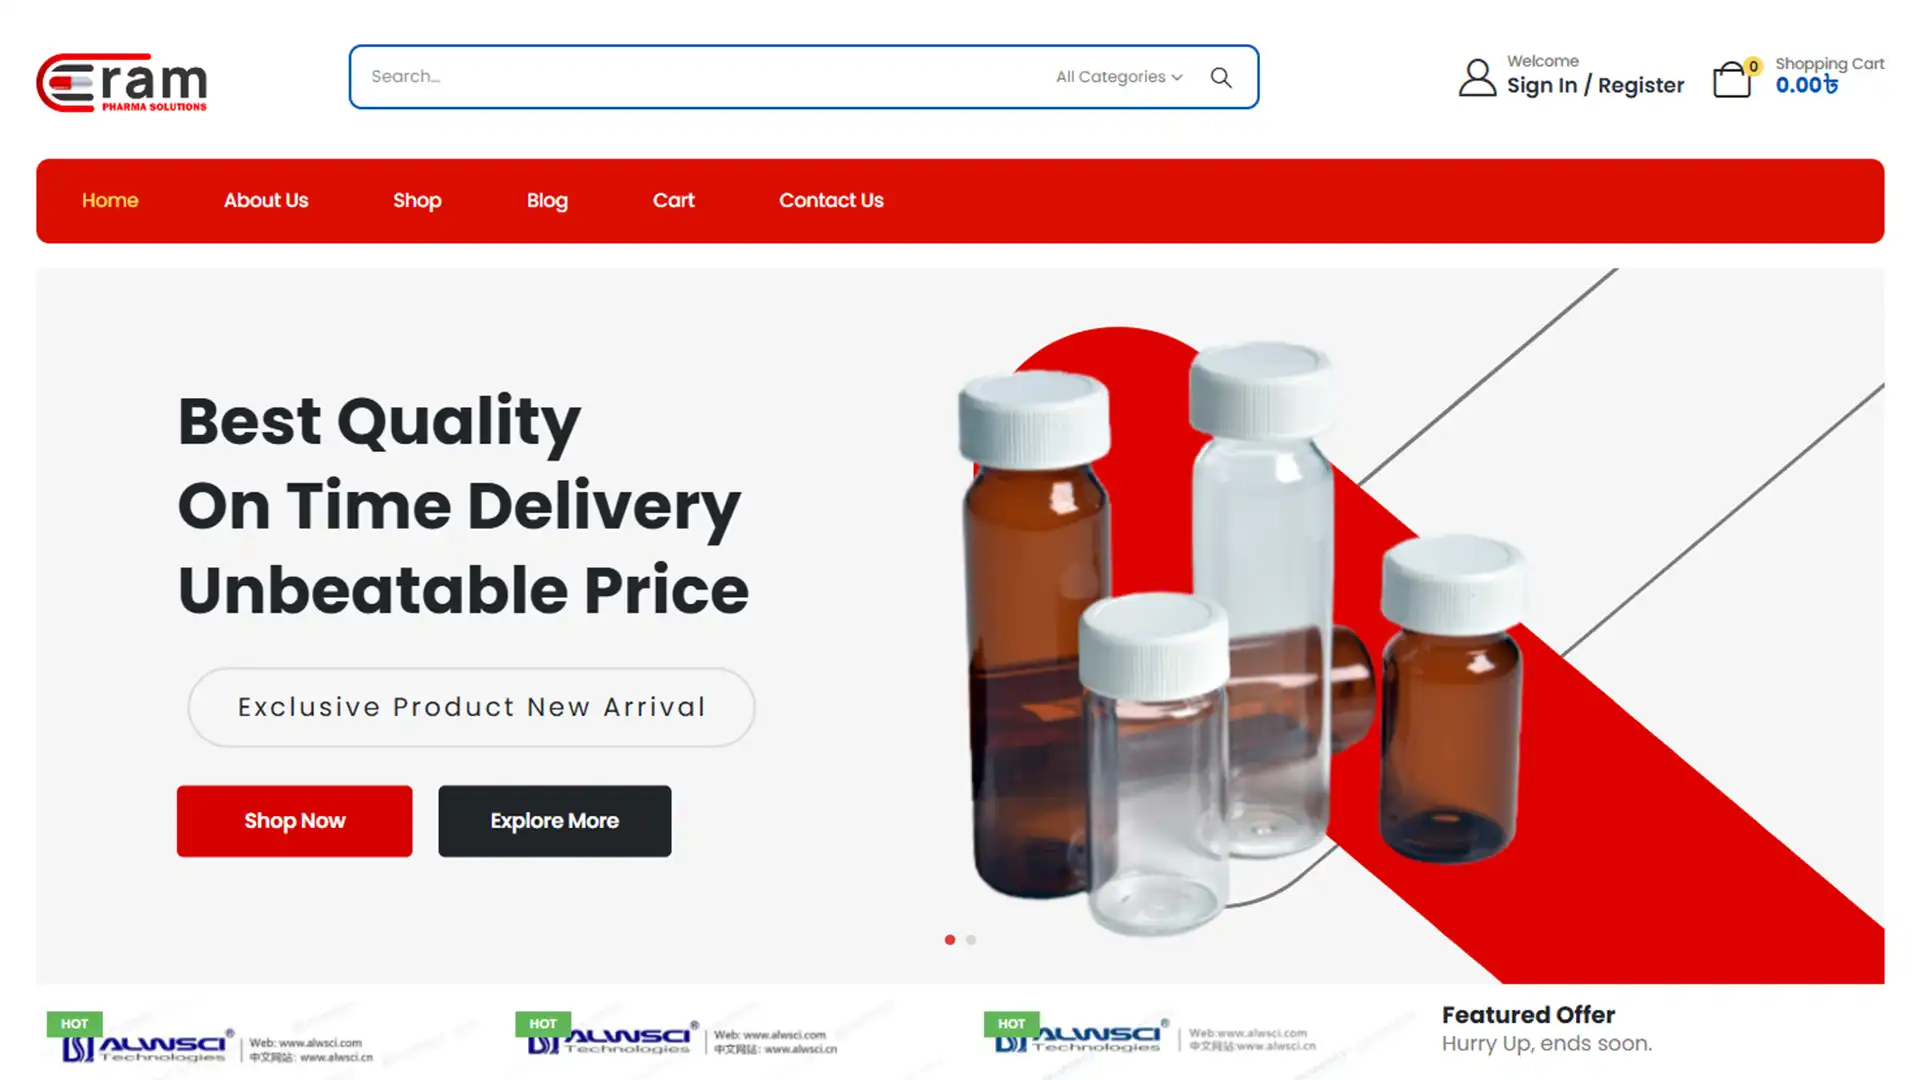The image size is (1920, 1080).
Task: Click the search magnifier icon
Action: coord(1221,77)
